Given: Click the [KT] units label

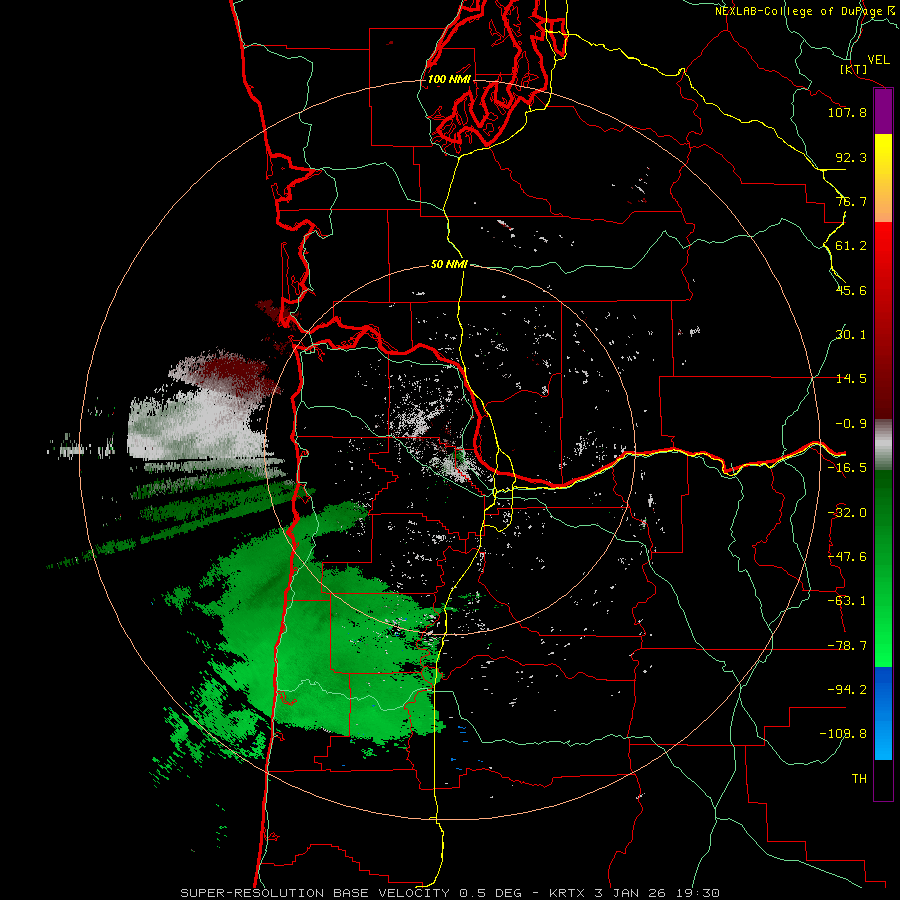Looking at the screenshot, I should [854, 69].
